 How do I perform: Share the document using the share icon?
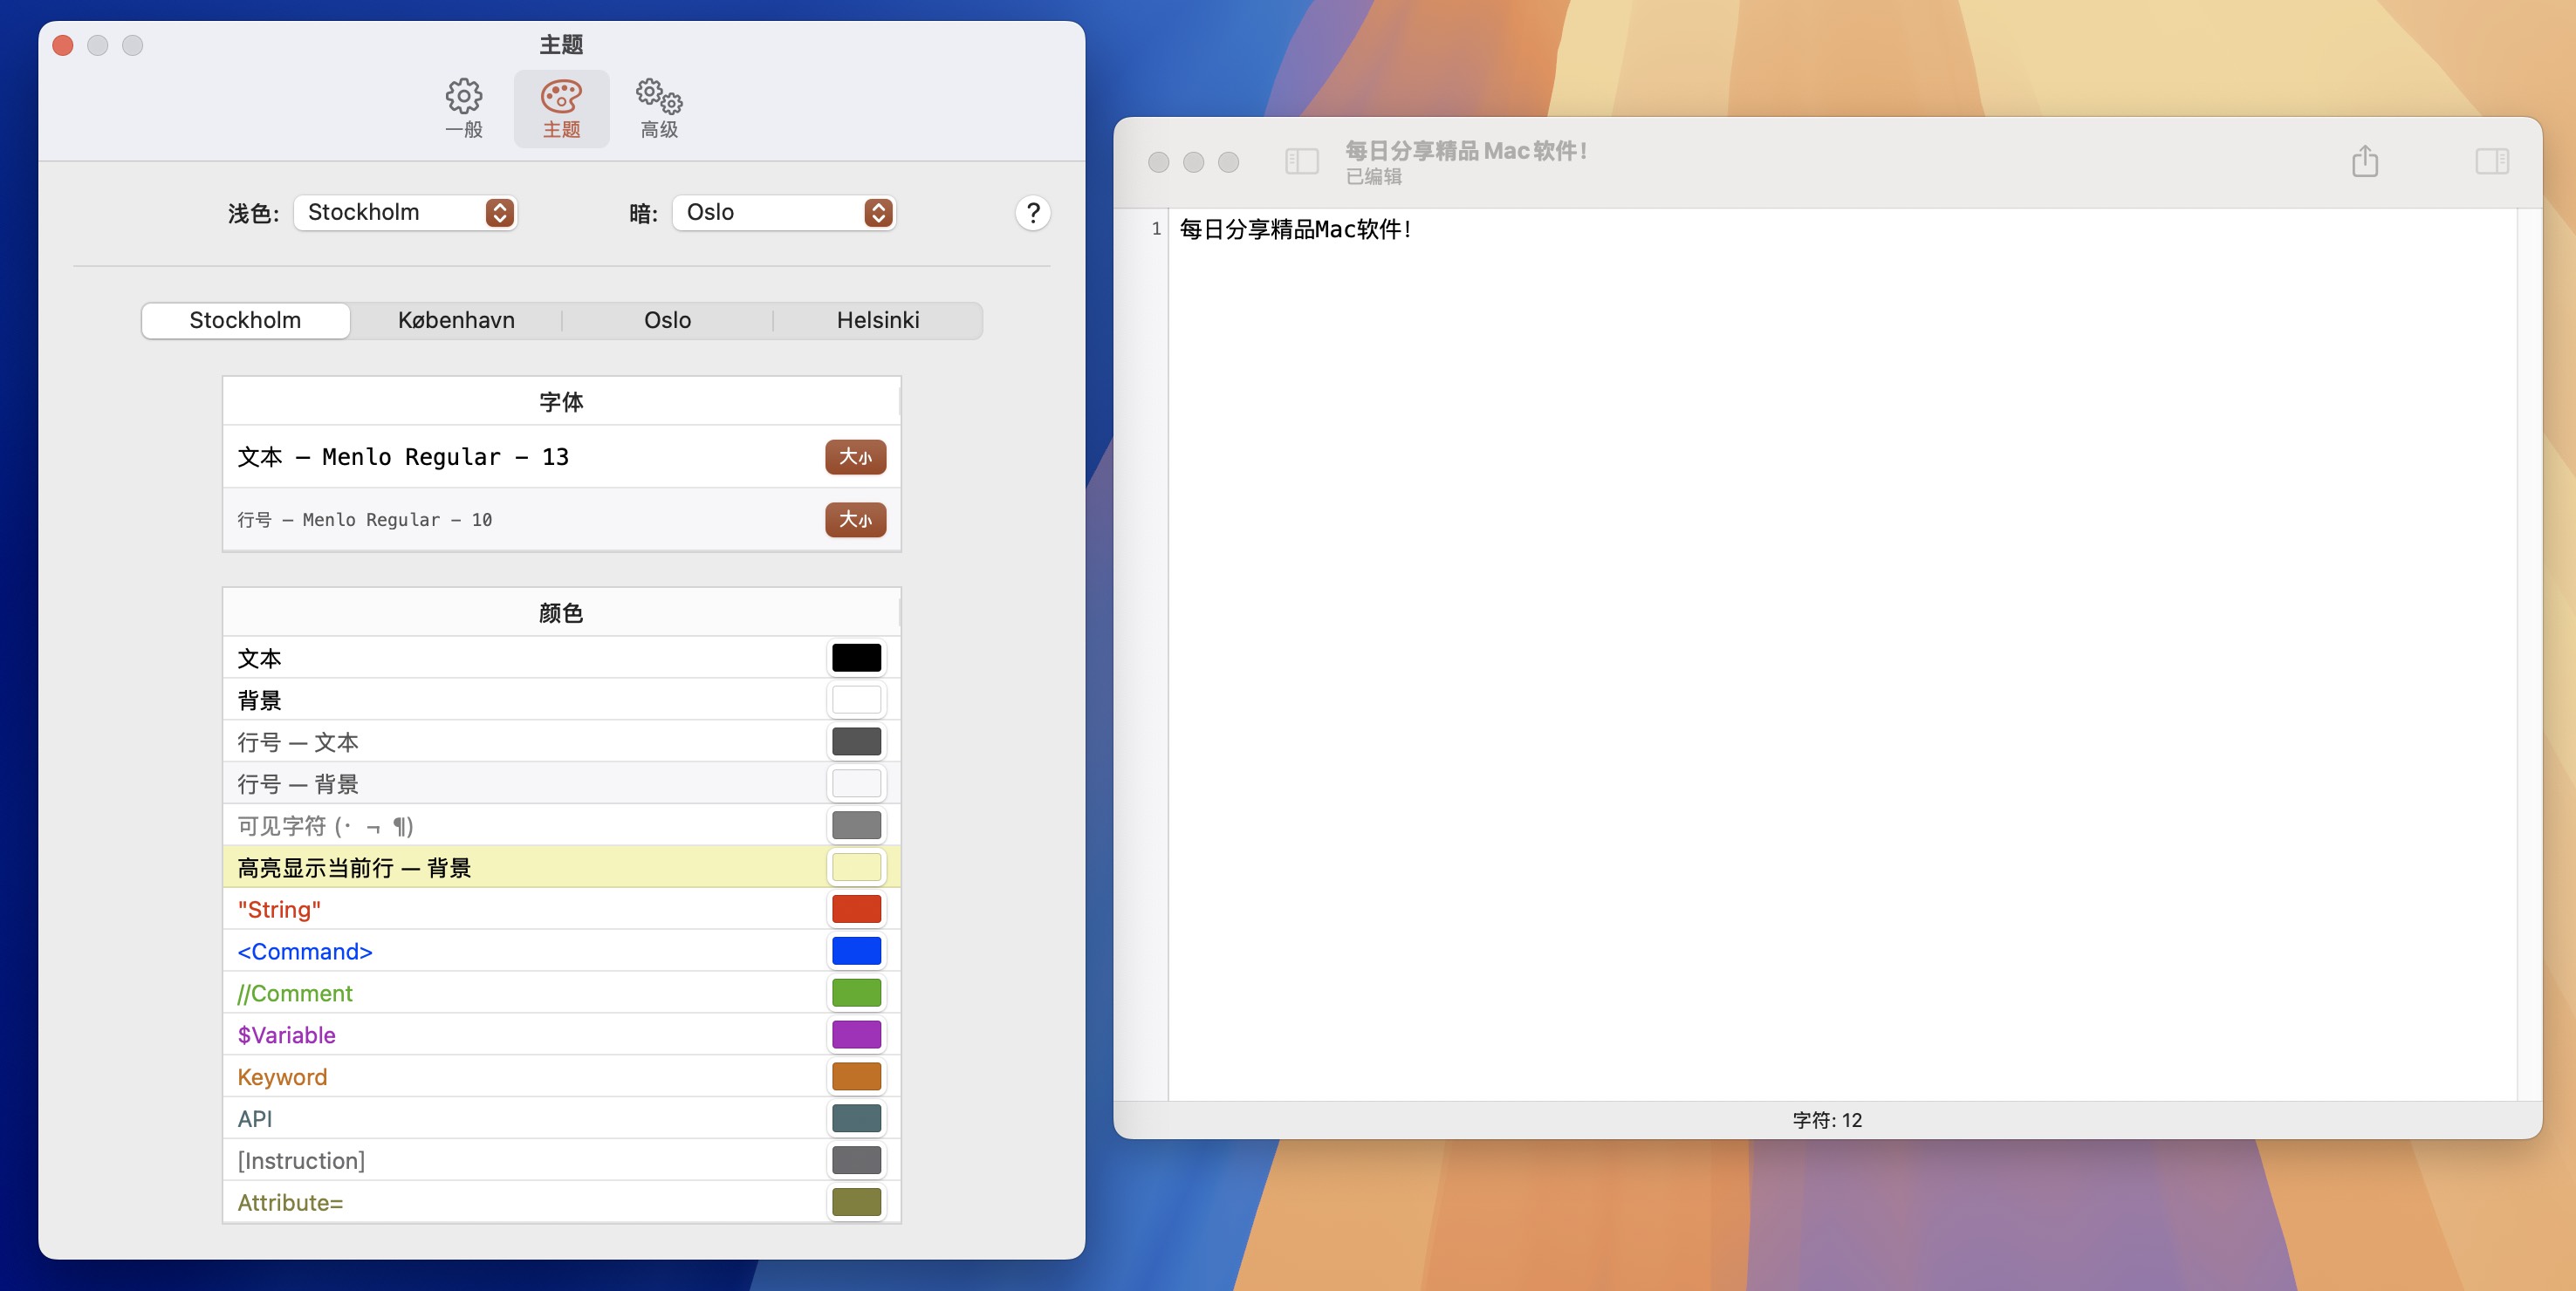click(x=2364, y=161)
